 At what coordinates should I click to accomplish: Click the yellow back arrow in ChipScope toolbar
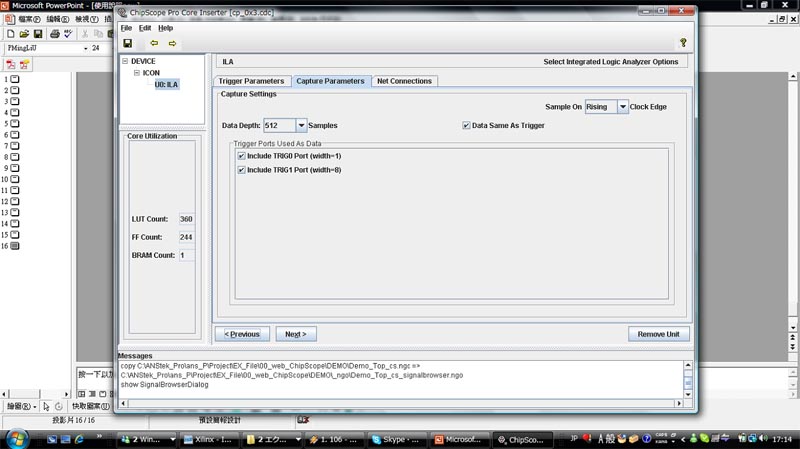tap(154, 43)
